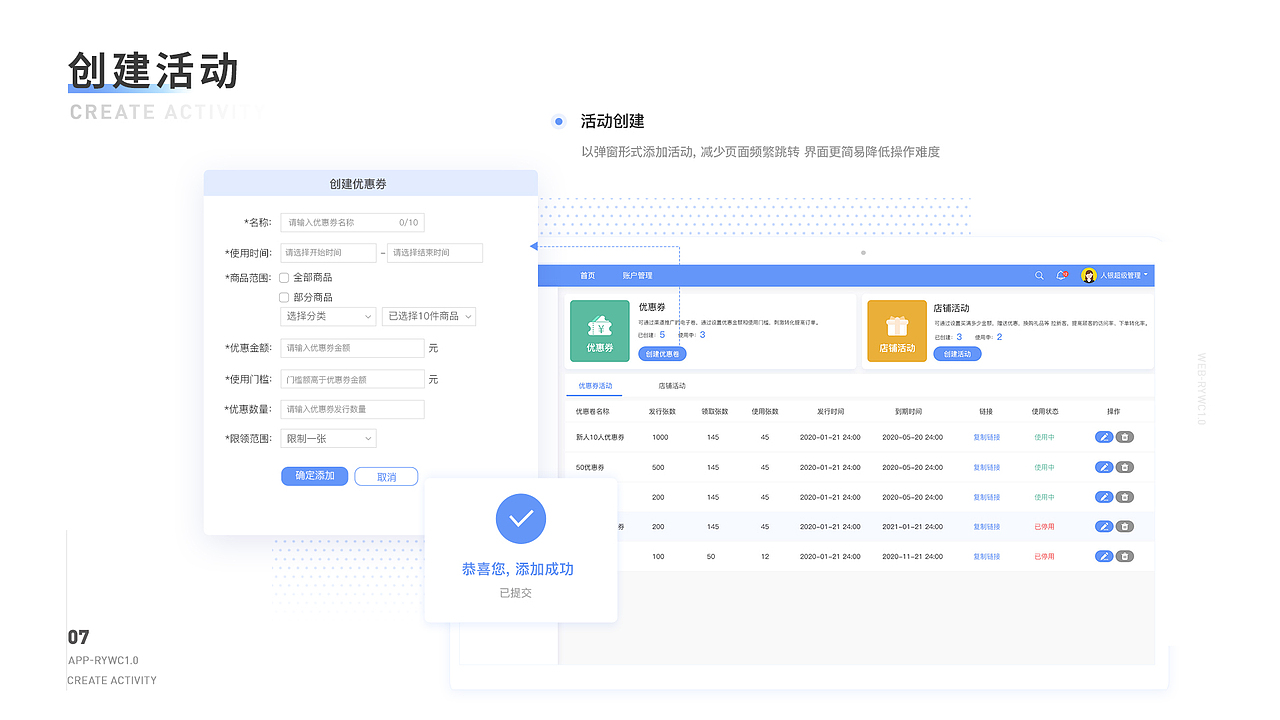
Task: Click the 发行张数 column header
Action: pos(662,411)
